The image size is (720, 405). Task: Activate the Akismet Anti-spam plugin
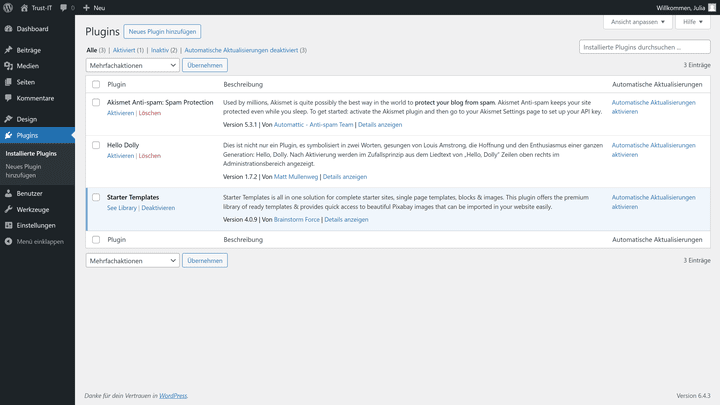120,113
